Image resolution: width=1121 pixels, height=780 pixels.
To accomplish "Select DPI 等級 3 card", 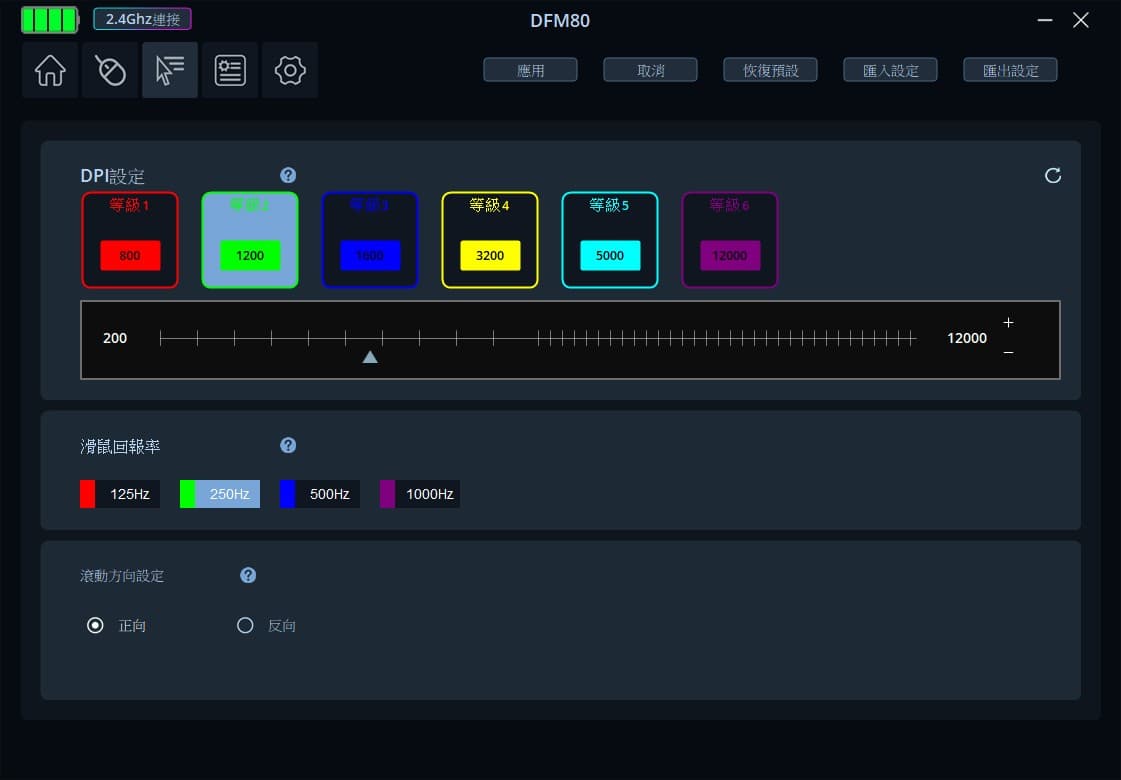I will coord(370,240).
